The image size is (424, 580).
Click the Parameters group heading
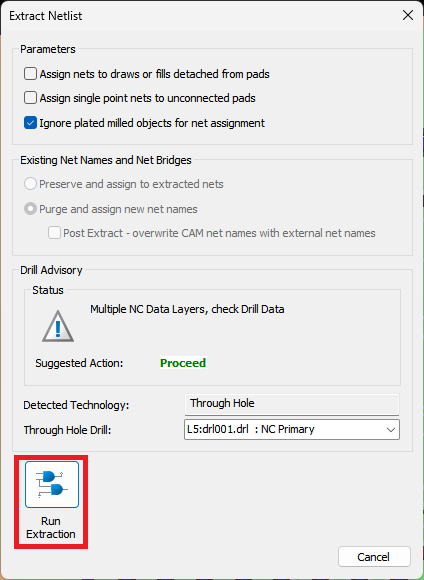[x=48, y=49]
